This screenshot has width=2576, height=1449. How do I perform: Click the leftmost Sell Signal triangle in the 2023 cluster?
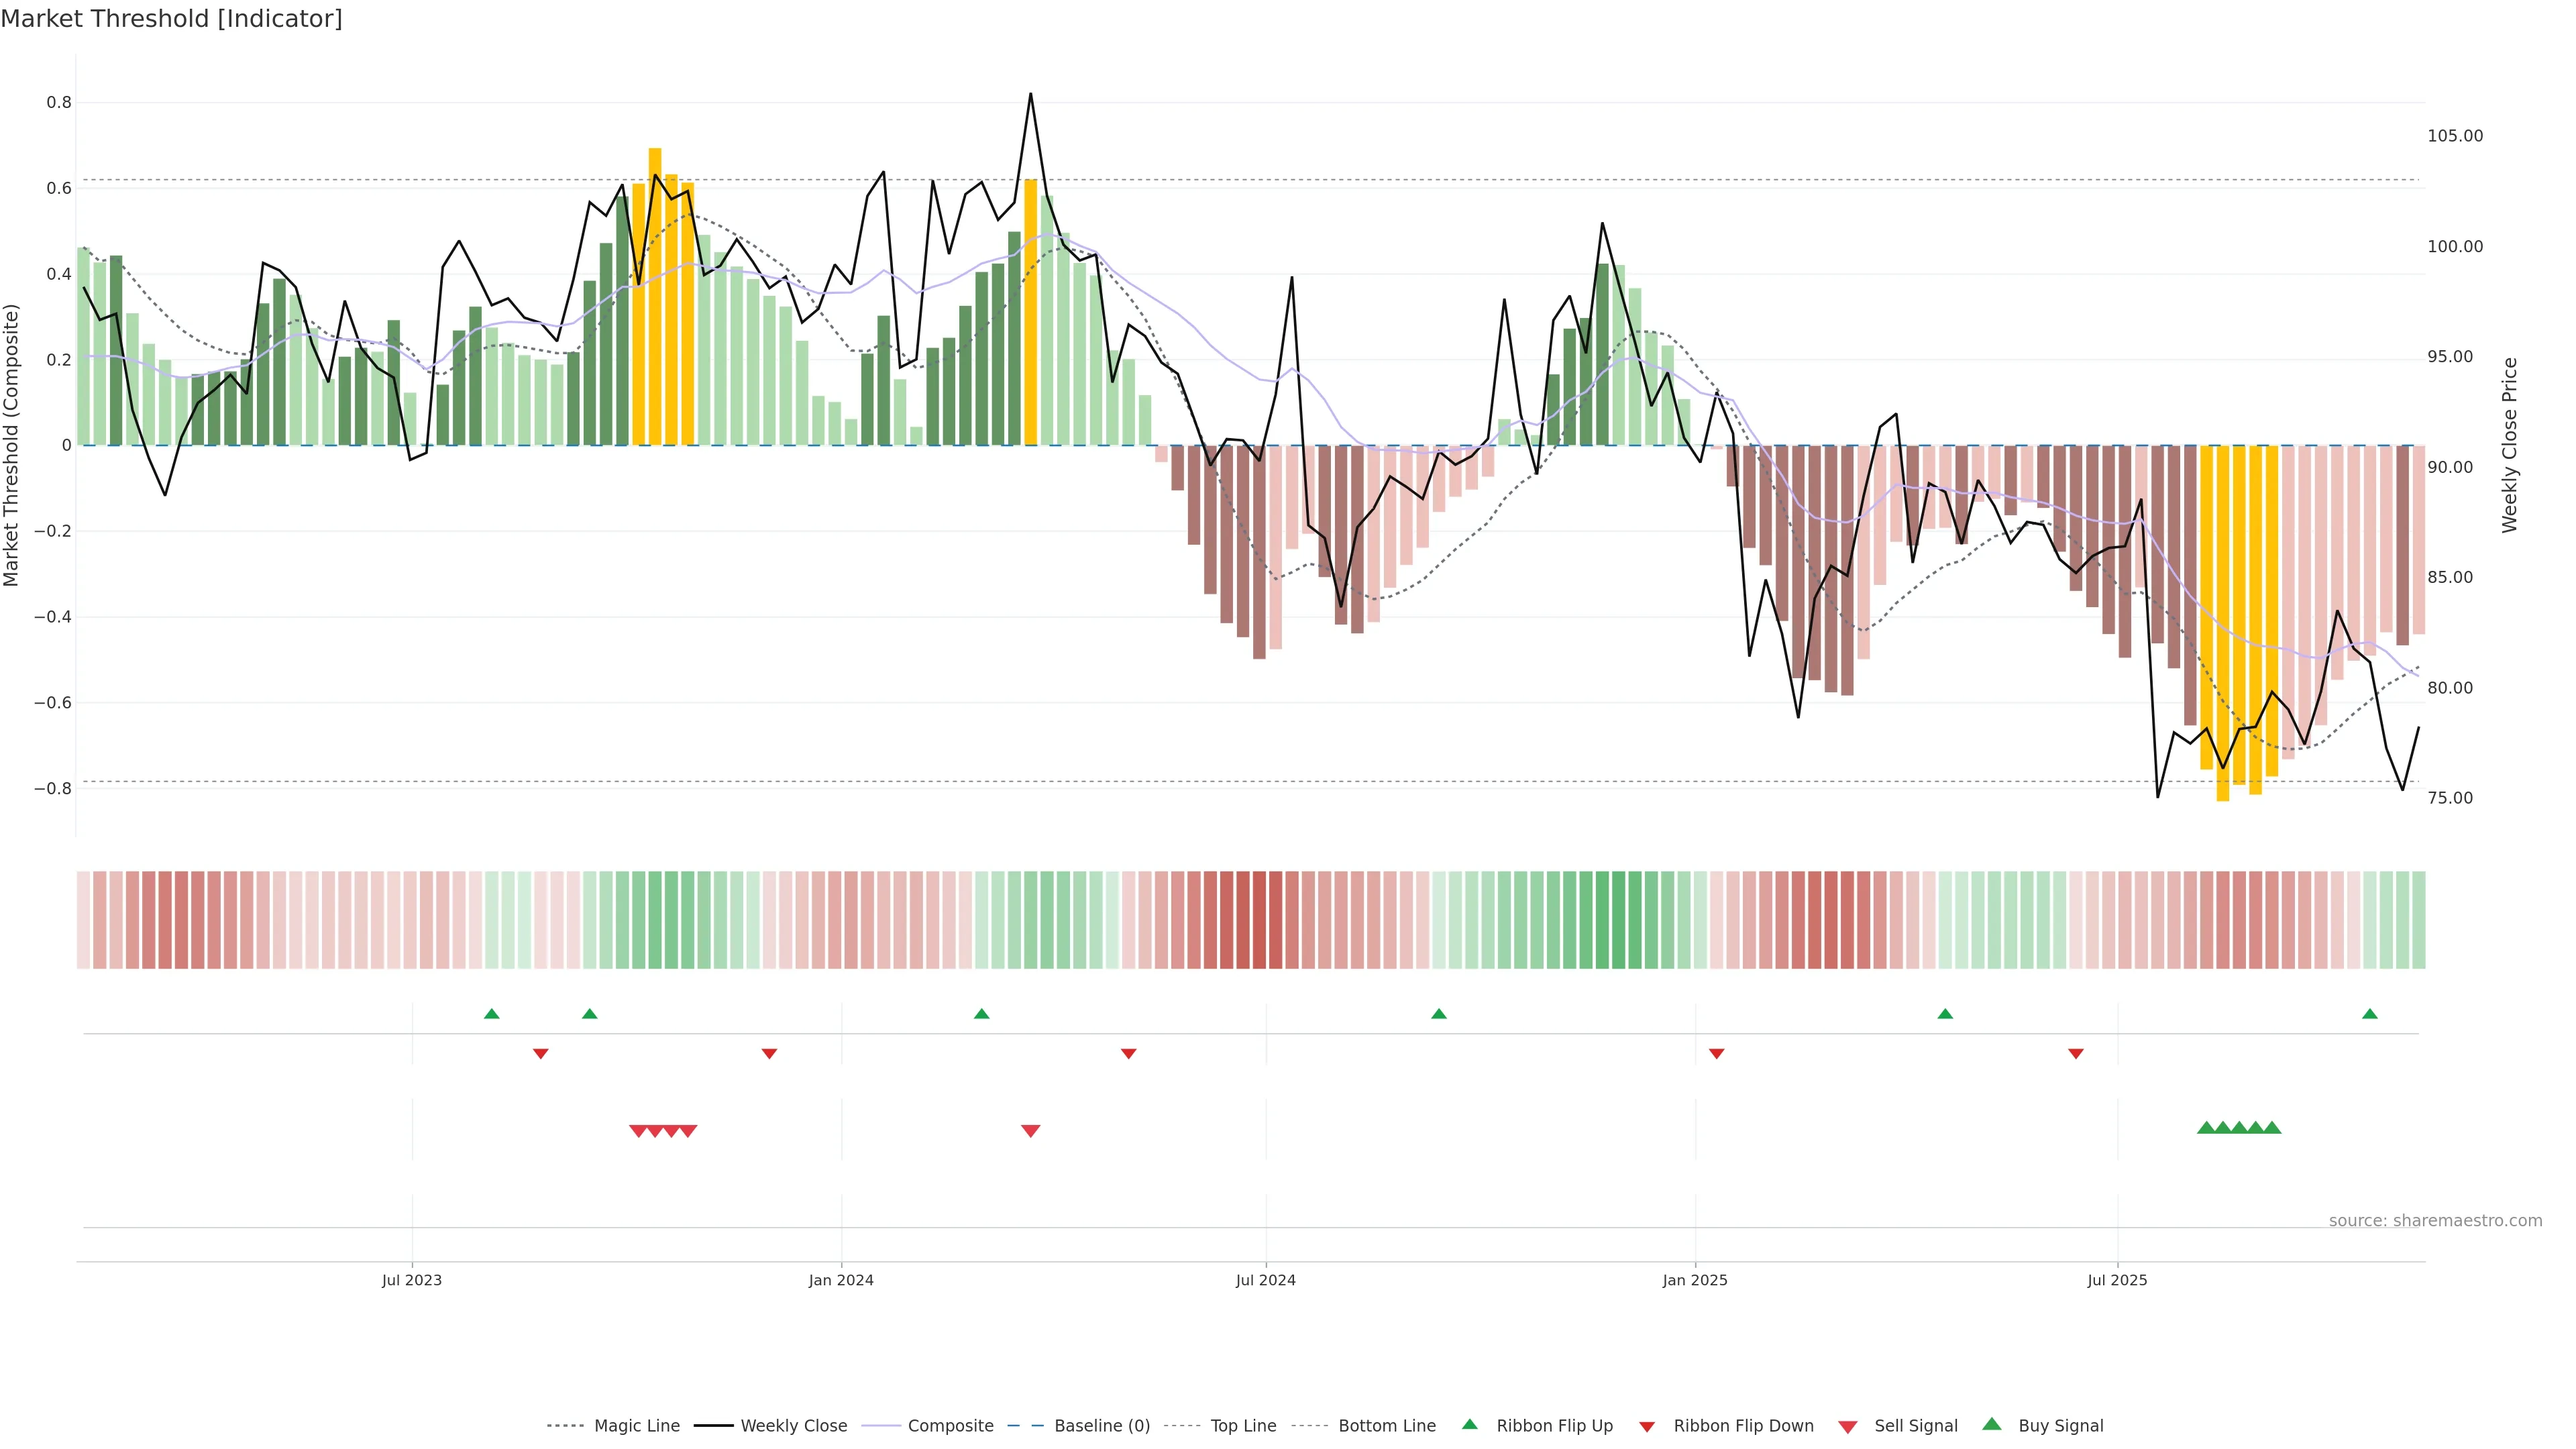point(637,1131)
